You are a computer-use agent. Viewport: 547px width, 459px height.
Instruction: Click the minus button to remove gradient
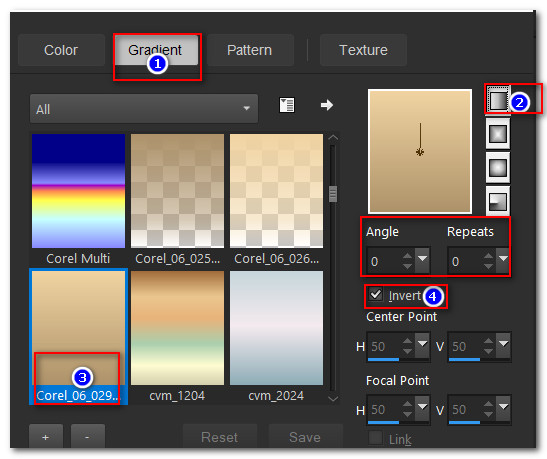(88, 437)
